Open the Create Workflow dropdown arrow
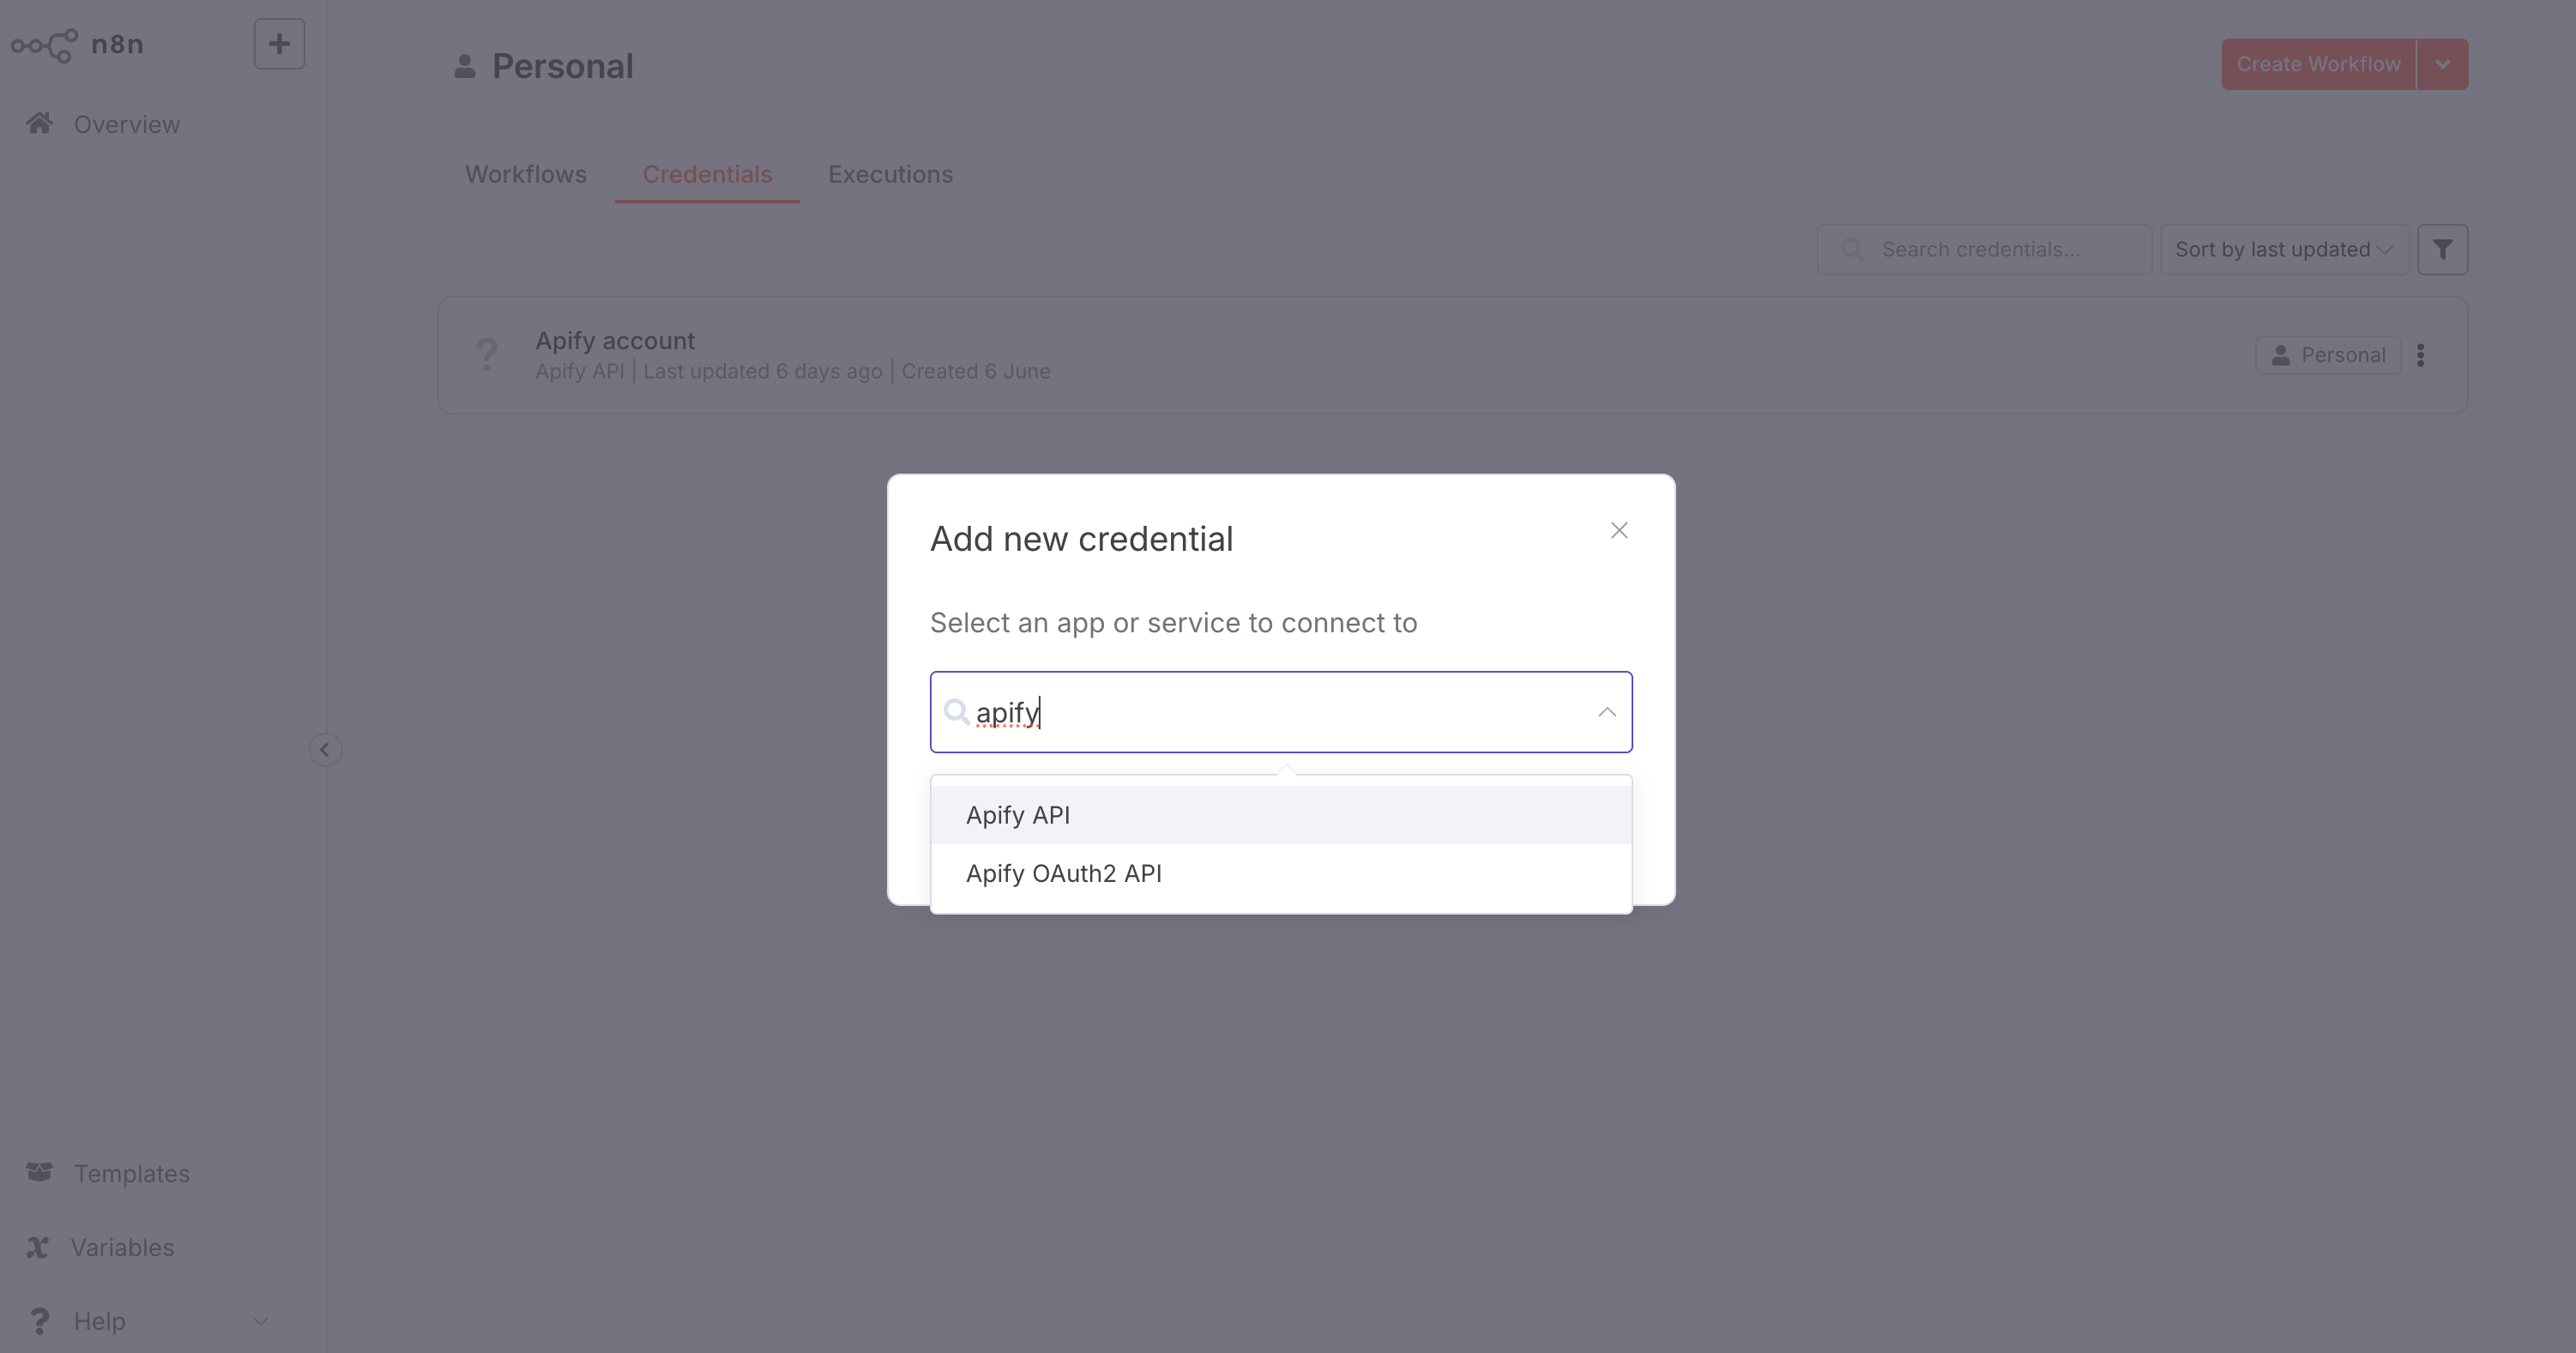Screen dimensions: 2576x1353 2443,64
